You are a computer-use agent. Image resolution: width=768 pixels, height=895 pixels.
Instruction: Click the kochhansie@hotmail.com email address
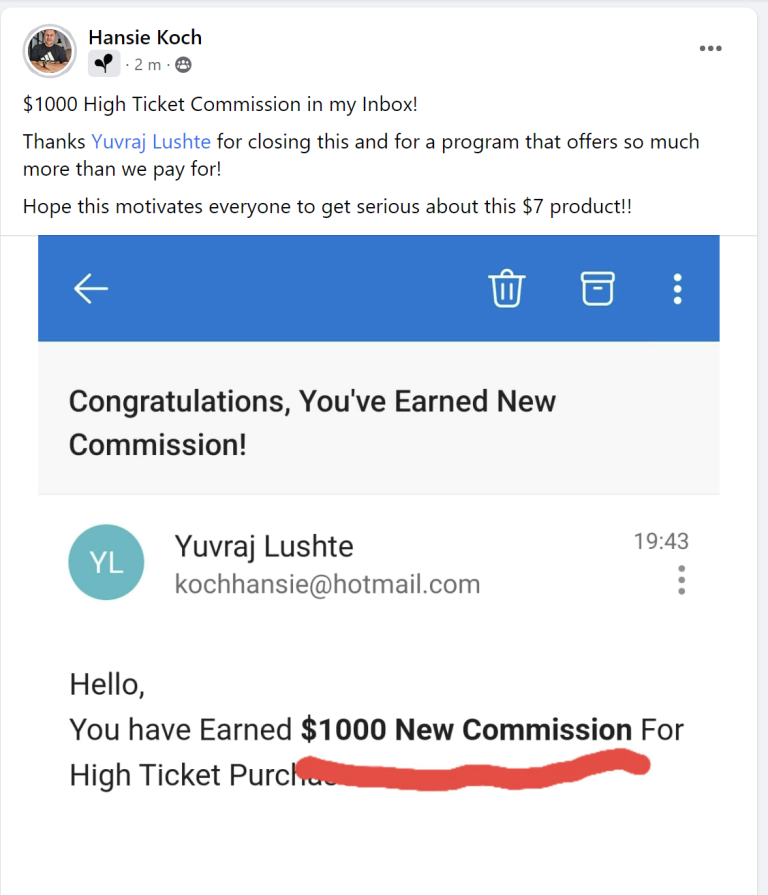[327, 584]
